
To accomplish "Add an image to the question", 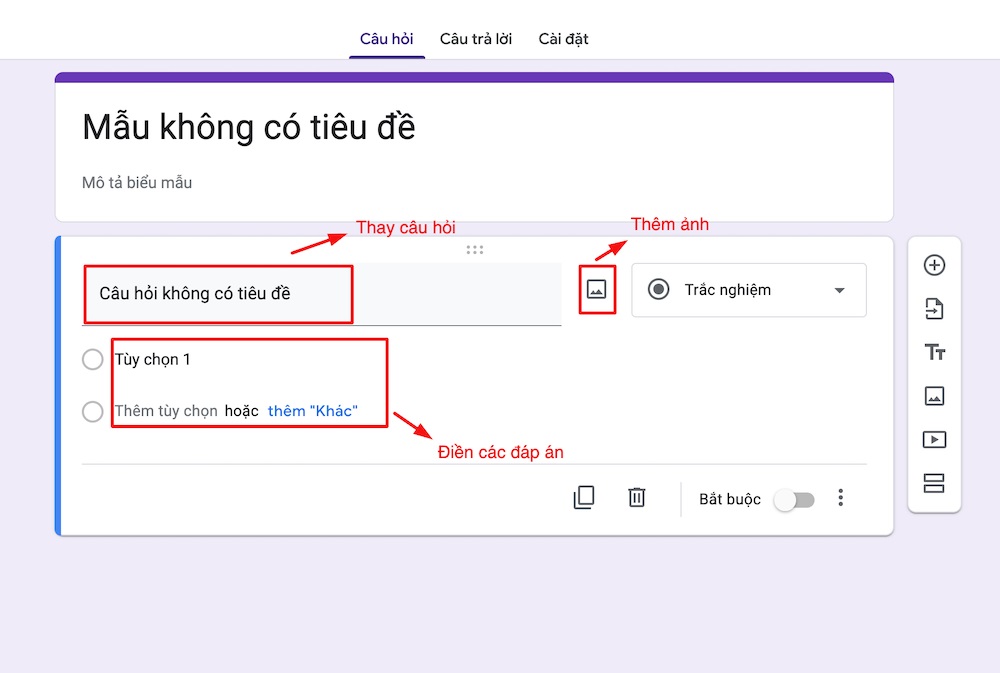I will (597, 289).
